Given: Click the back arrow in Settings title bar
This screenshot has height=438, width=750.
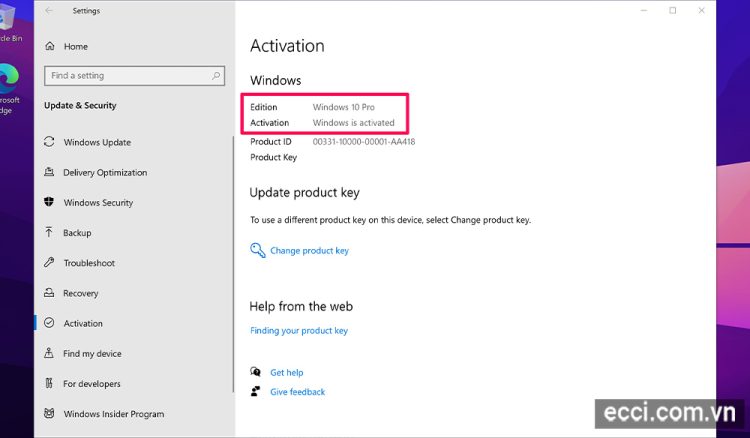Looking at the screenshot, I should pos(49,10).
